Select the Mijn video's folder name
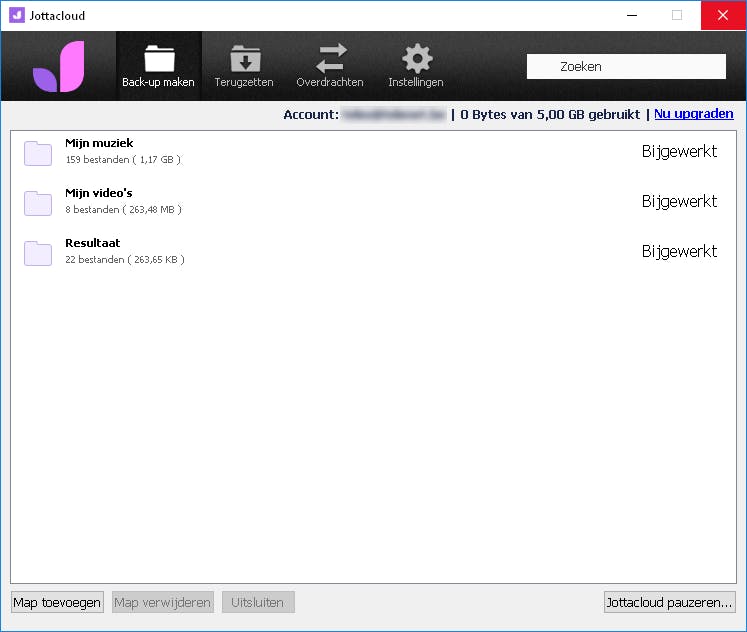Viewport: 747px width, 632px height. [x=99, y=193]
